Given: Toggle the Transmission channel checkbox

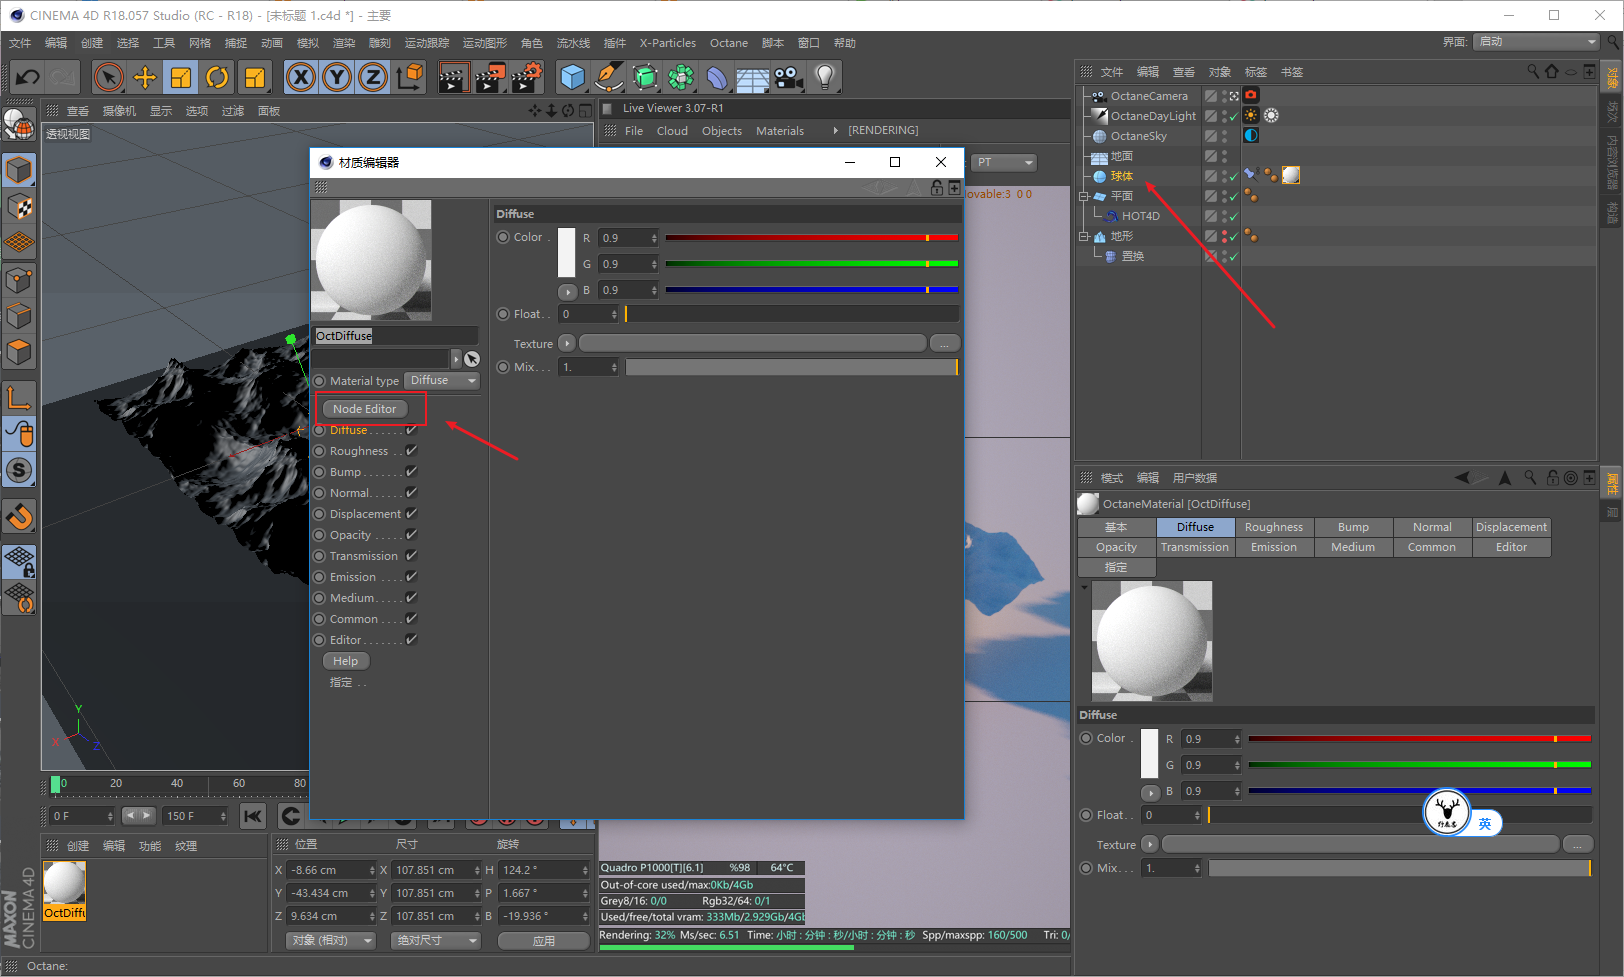Looking at the screenshot, I should click(411, 556).
